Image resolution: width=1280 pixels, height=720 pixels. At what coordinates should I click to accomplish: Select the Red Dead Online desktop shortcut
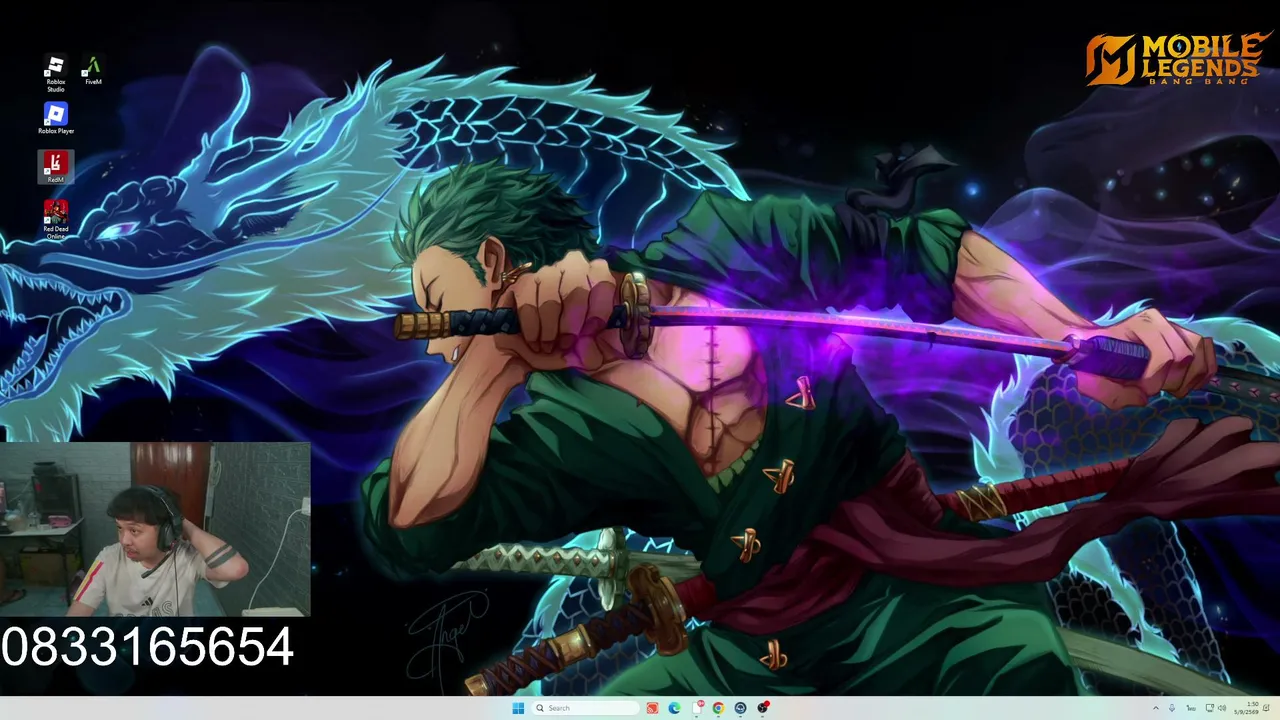tap(56, 219)
